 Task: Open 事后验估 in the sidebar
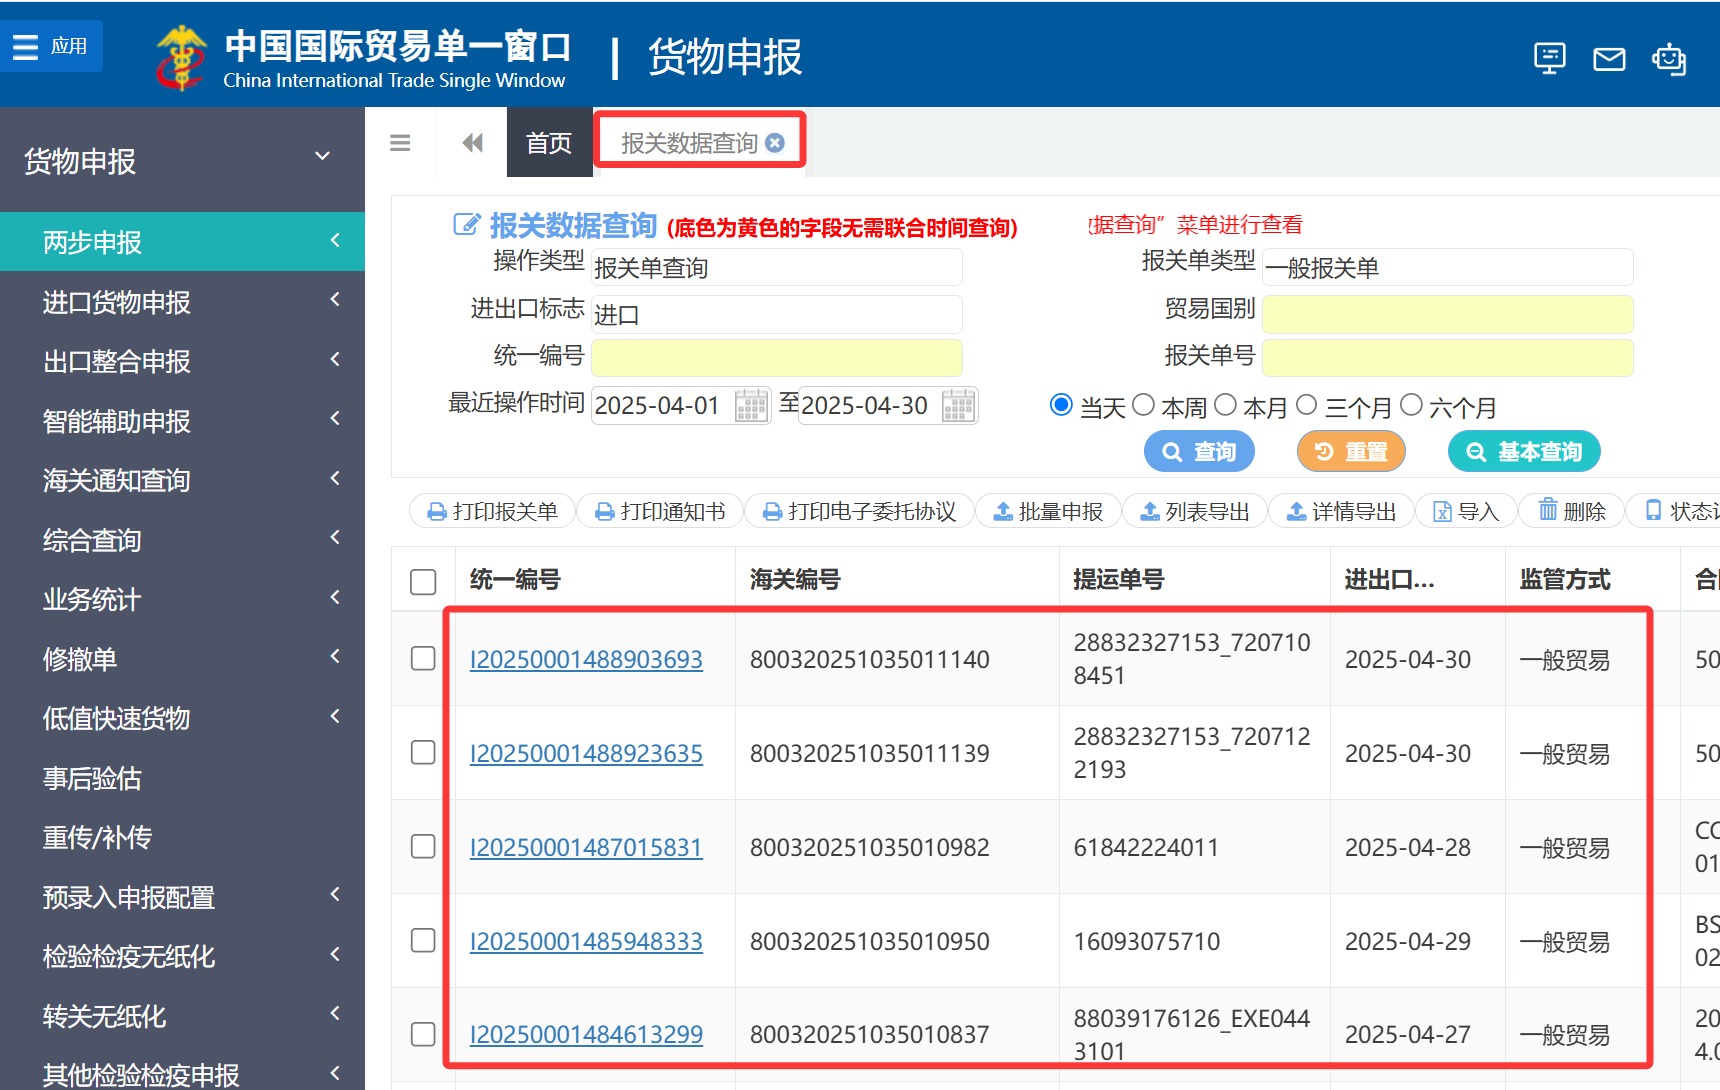tap(182, 778)
